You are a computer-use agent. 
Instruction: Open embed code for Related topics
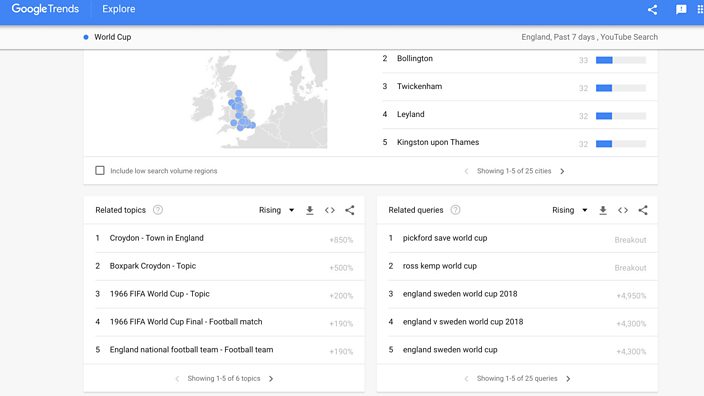330,210
